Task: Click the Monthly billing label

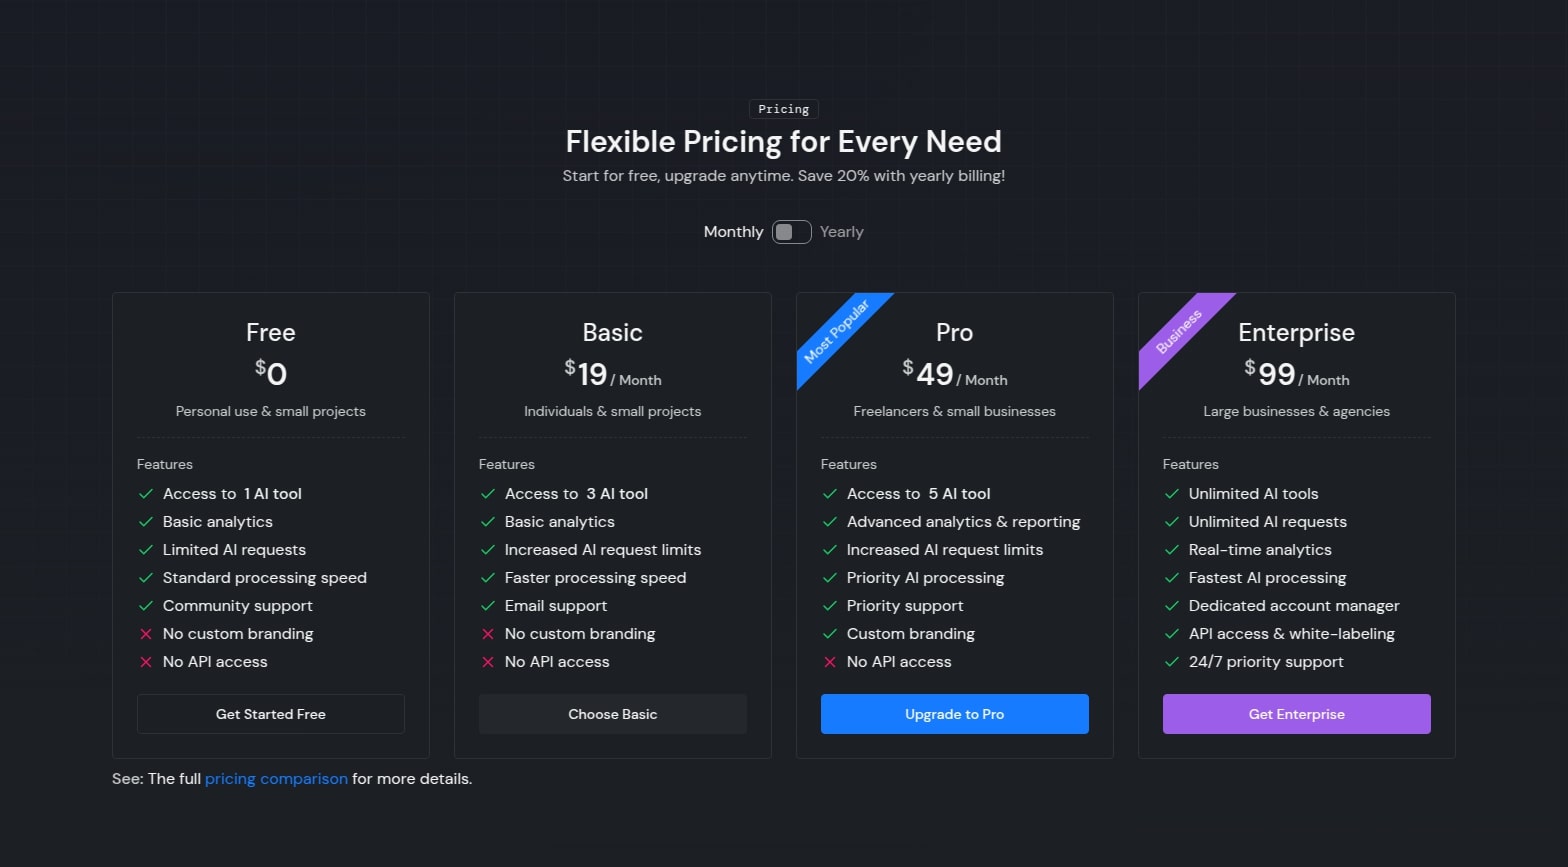Action: pos(733,232)
